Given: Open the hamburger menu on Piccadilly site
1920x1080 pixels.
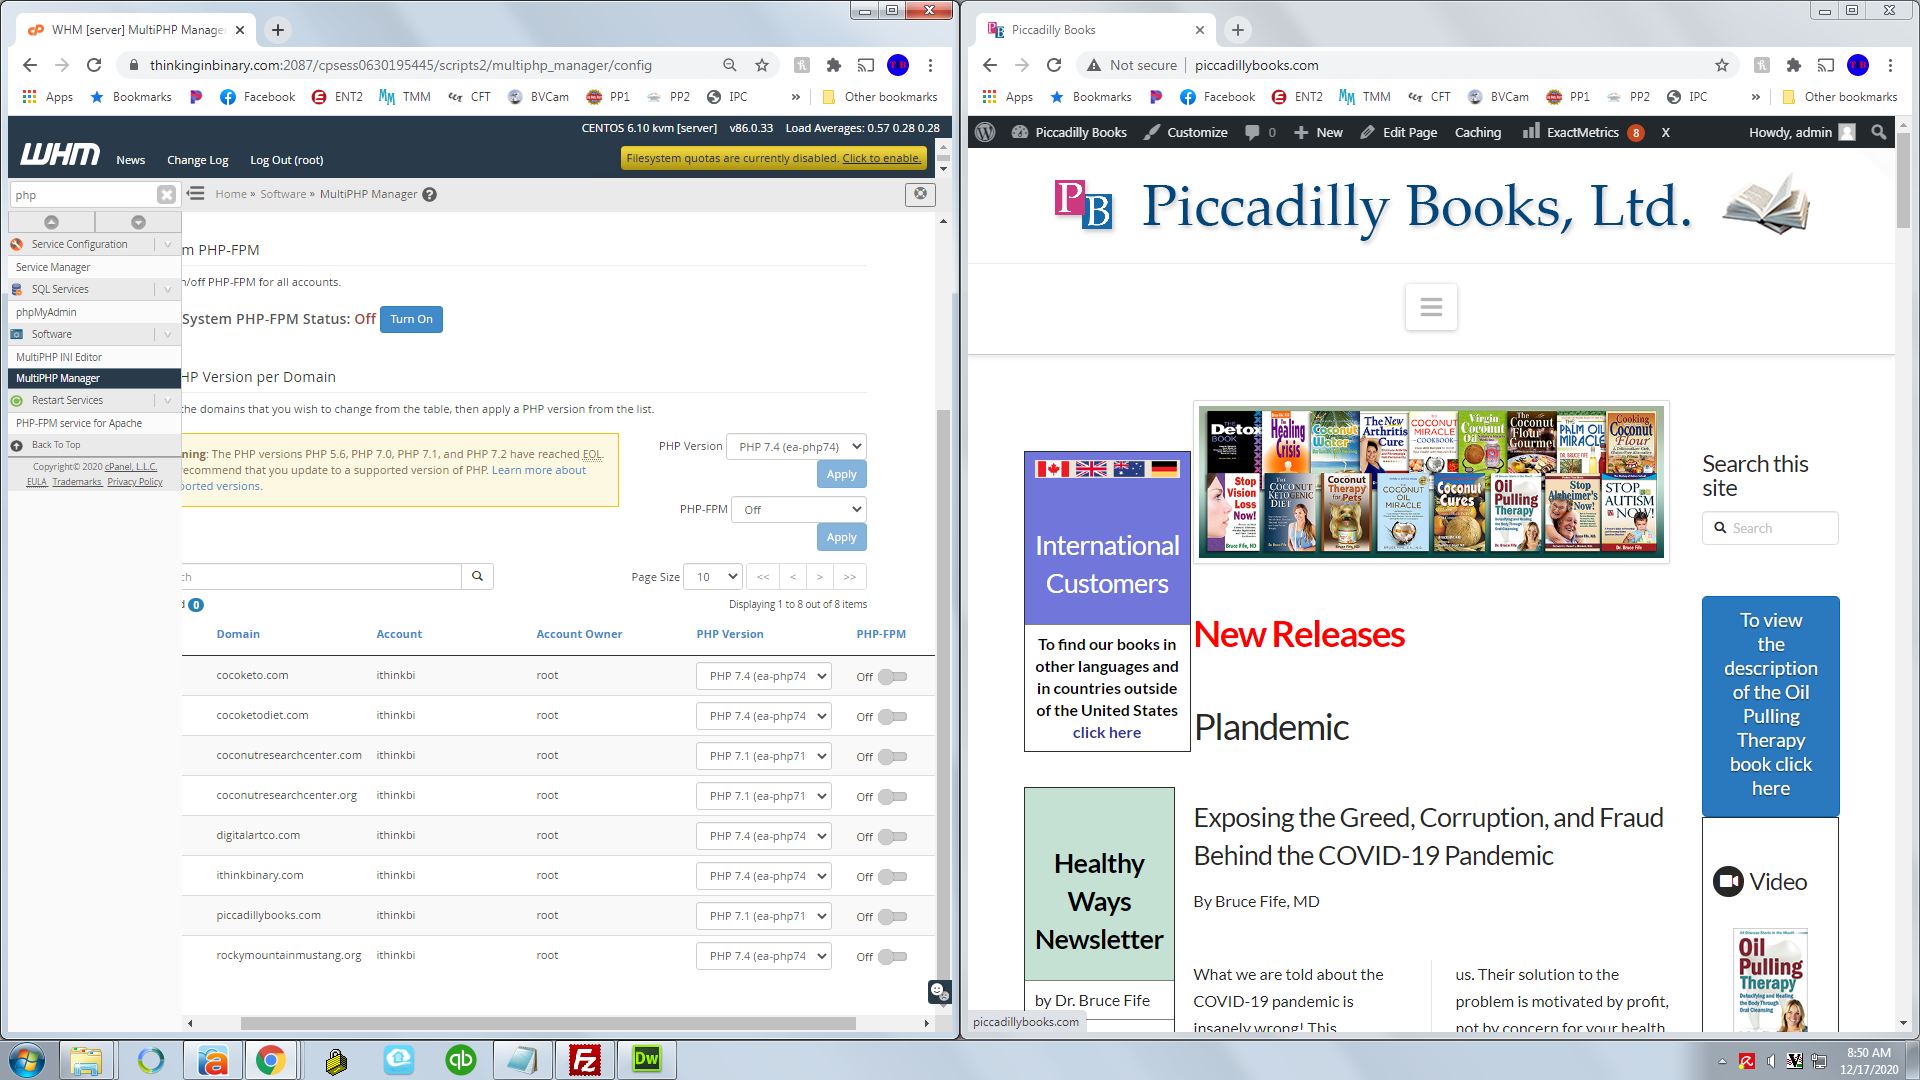Looking at the screenshot, I should coord(1430,307).
